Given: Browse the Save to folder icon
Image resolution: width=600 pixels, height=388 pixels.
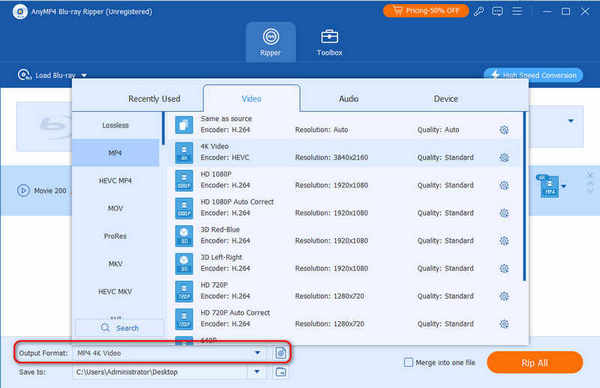Looking at the screenshot, I should [280, 372].
